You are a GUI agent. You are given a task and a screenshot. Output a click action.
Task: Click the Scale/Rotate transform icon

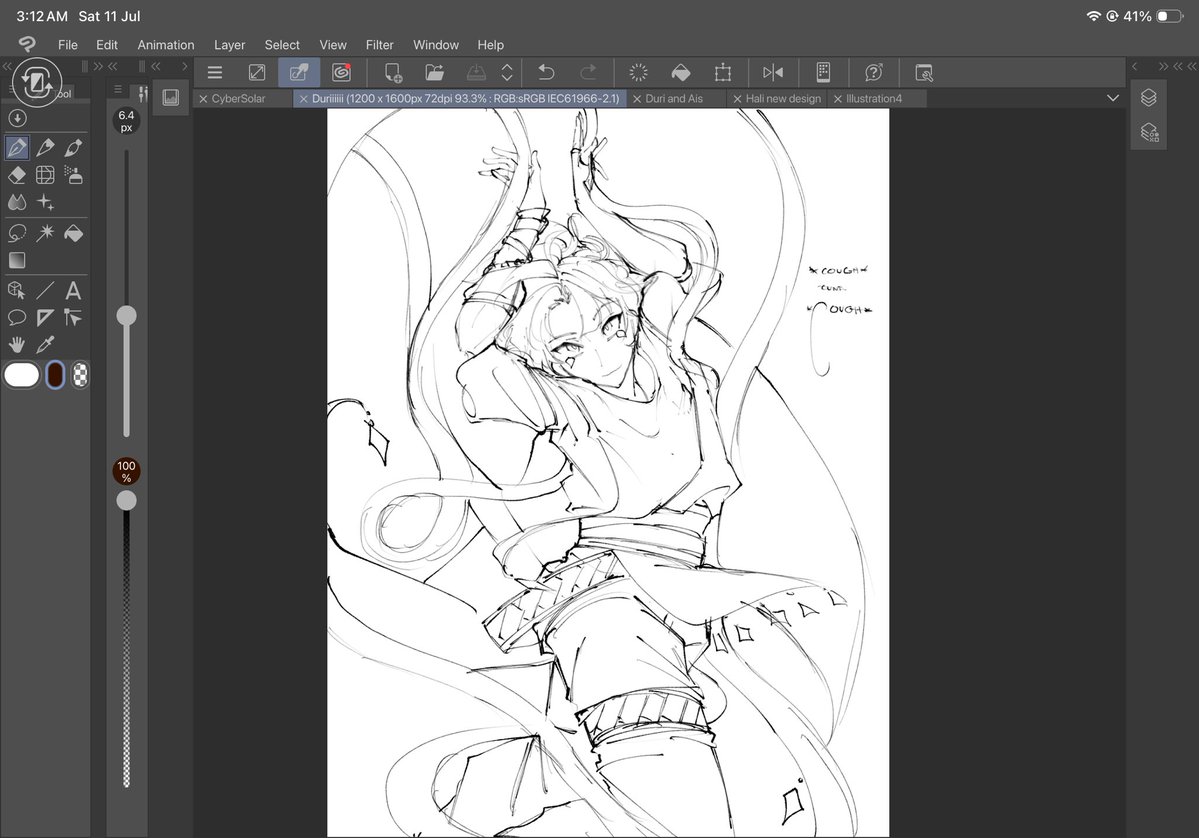[723, 73]
